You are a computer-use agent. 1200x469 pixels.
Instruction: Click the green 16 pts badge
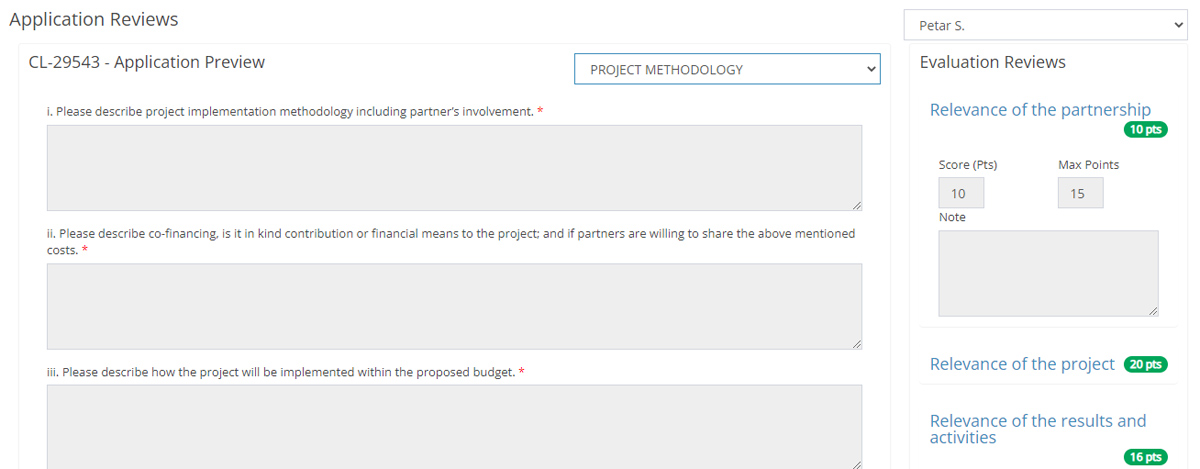tap(1145, 457)
